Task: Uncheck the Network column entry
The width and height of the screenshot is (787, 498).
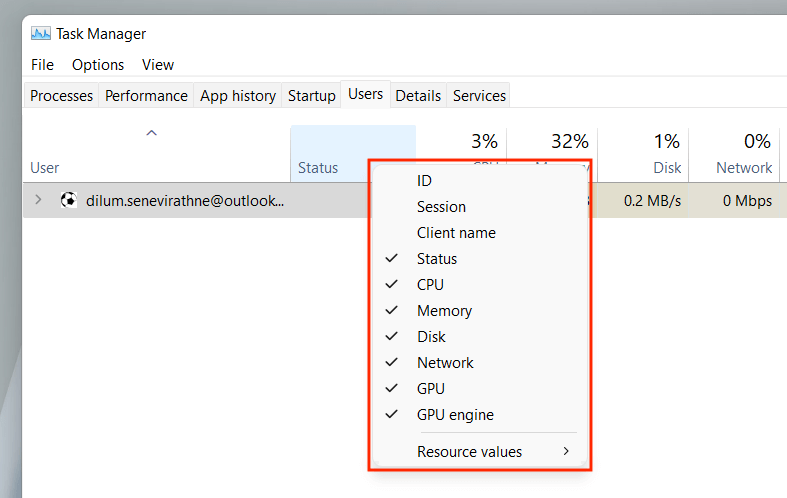Action: [445, 363]
